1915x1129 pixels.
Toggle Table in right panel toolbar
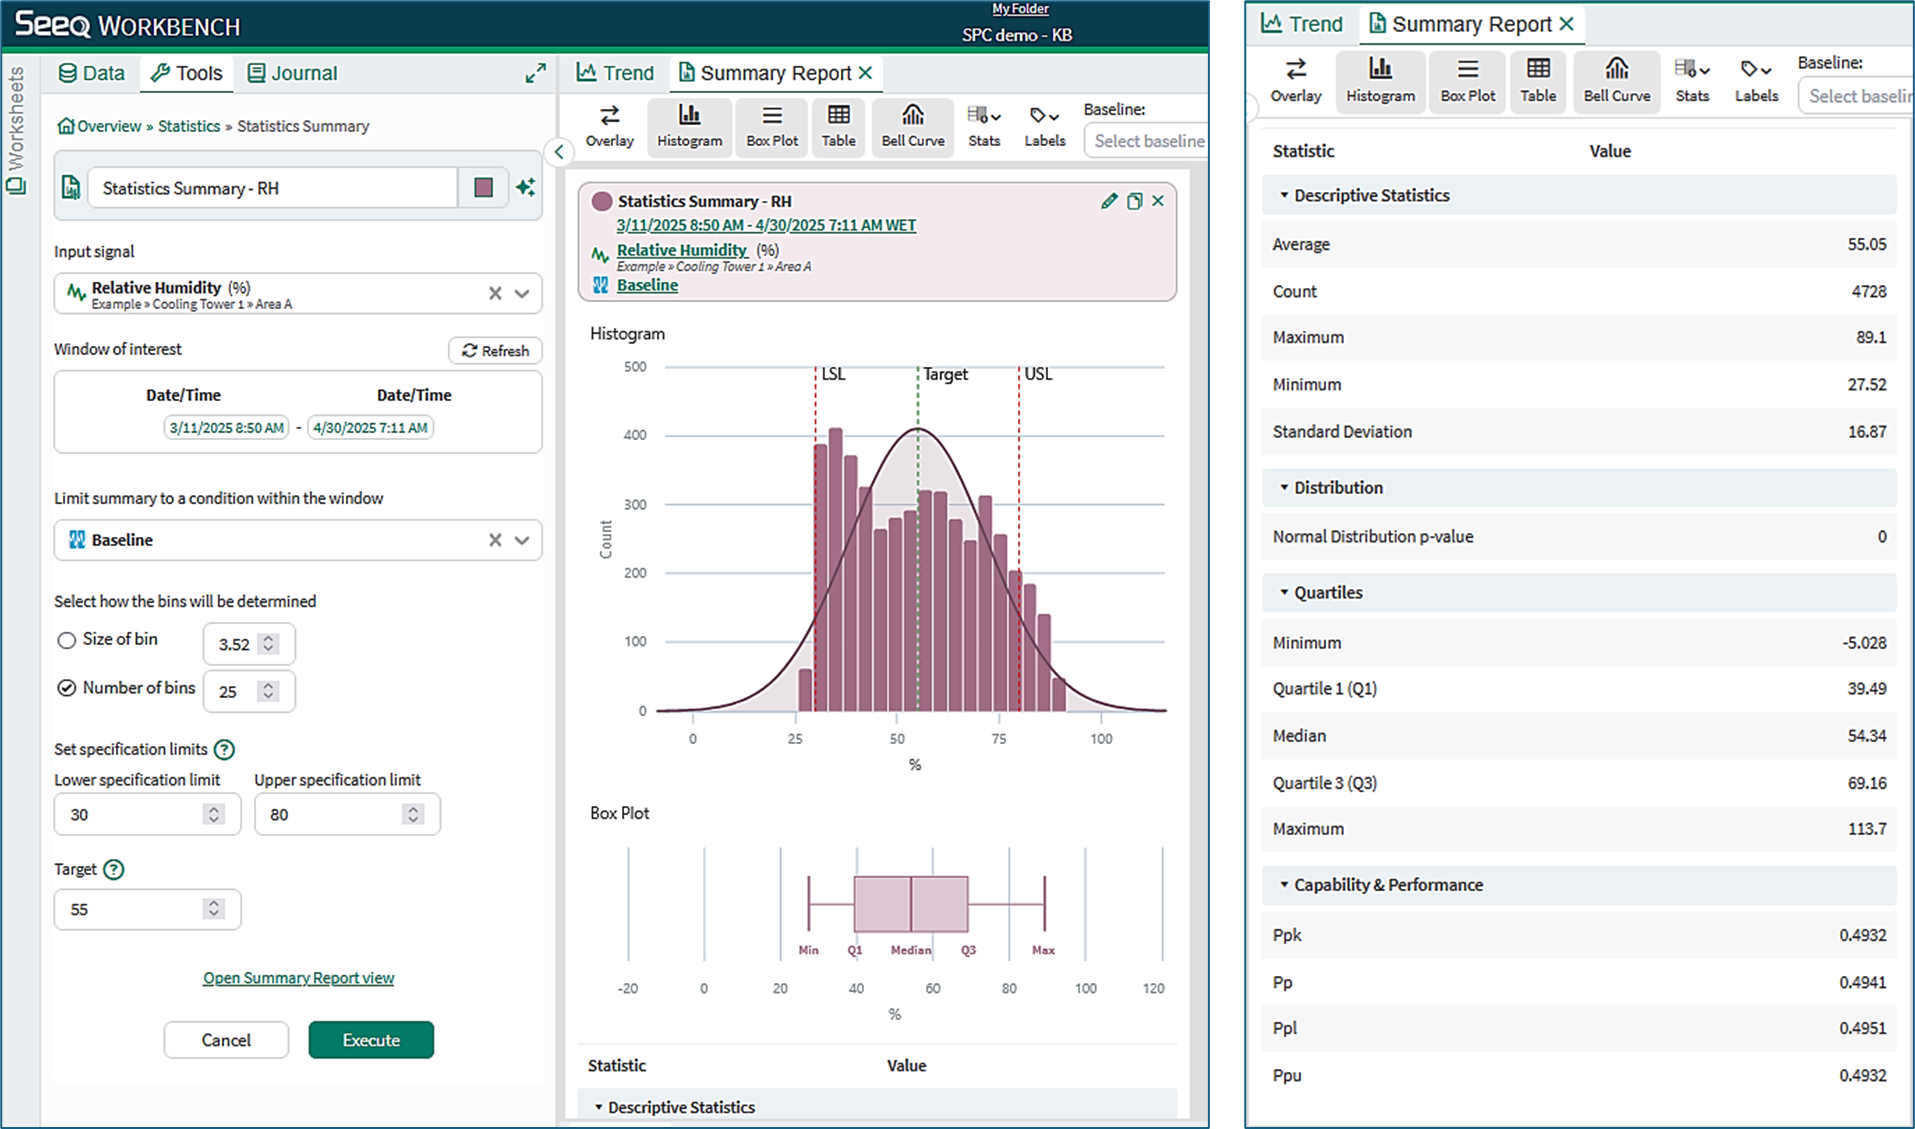tap(1538, 81)
